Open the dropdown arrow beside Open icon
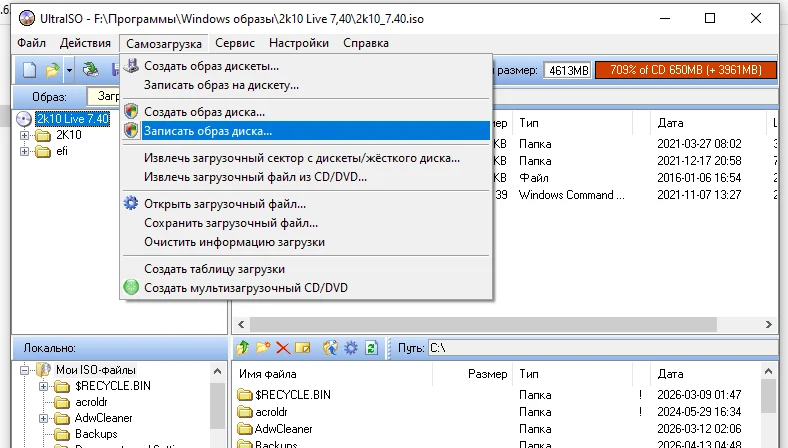Viewport: 788px width, 448px height. pos(69,70)
